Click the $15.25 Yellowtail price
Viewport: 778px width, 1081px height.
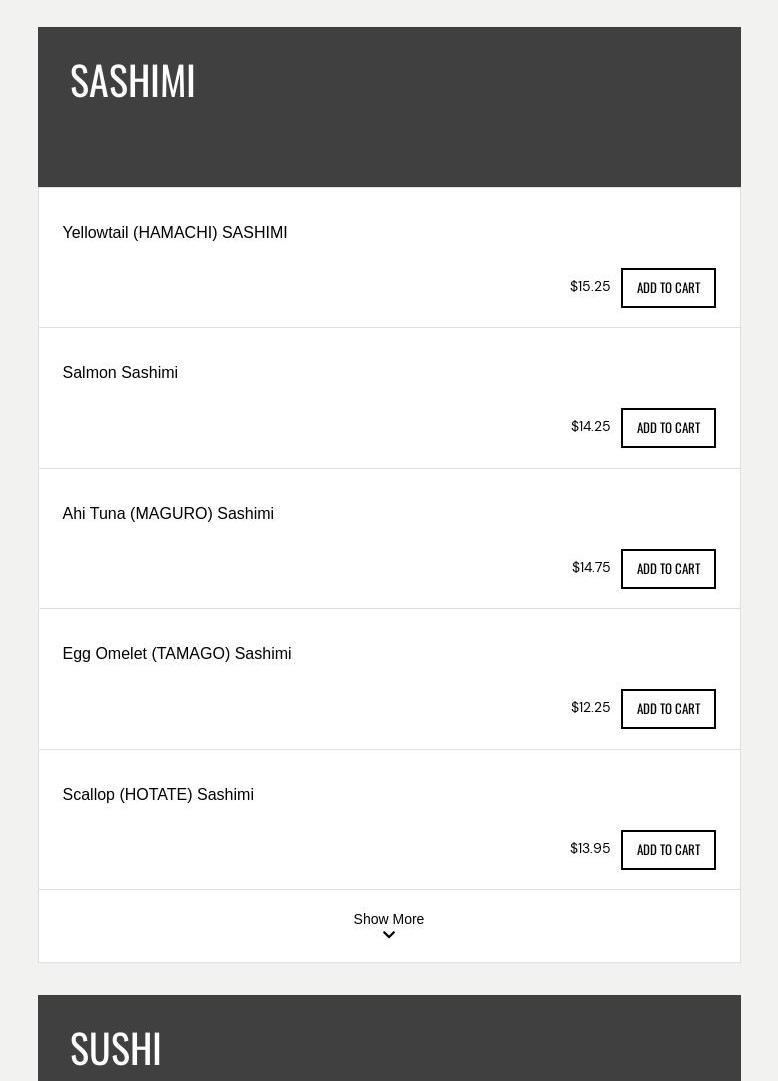pos(590,286)
